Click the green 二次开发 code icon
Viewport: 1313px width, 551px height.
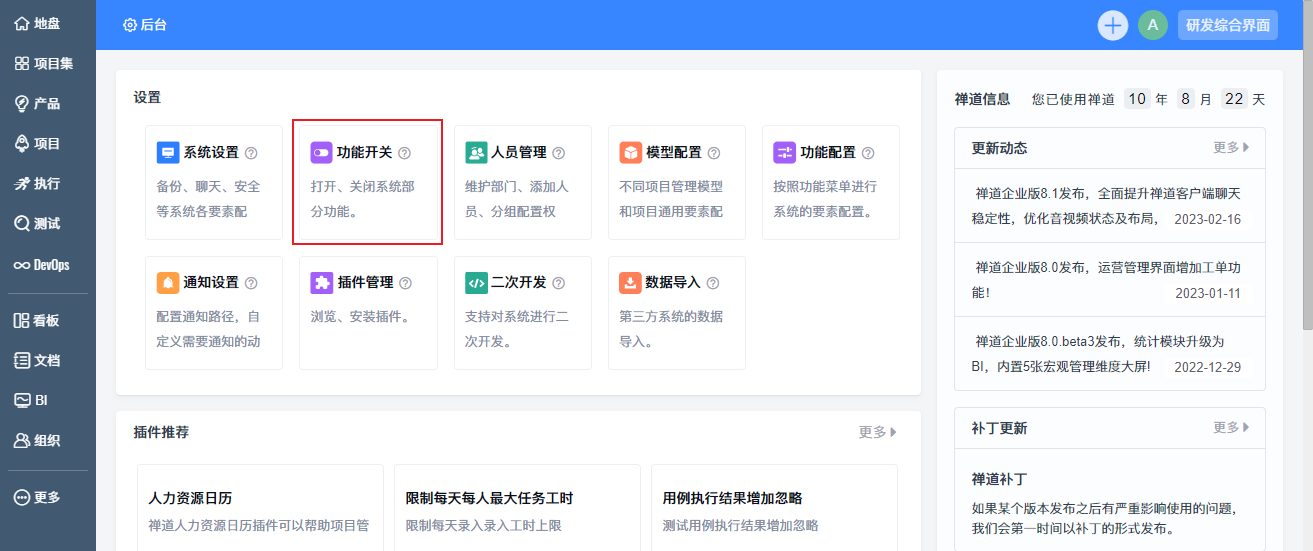coord(476,283)
